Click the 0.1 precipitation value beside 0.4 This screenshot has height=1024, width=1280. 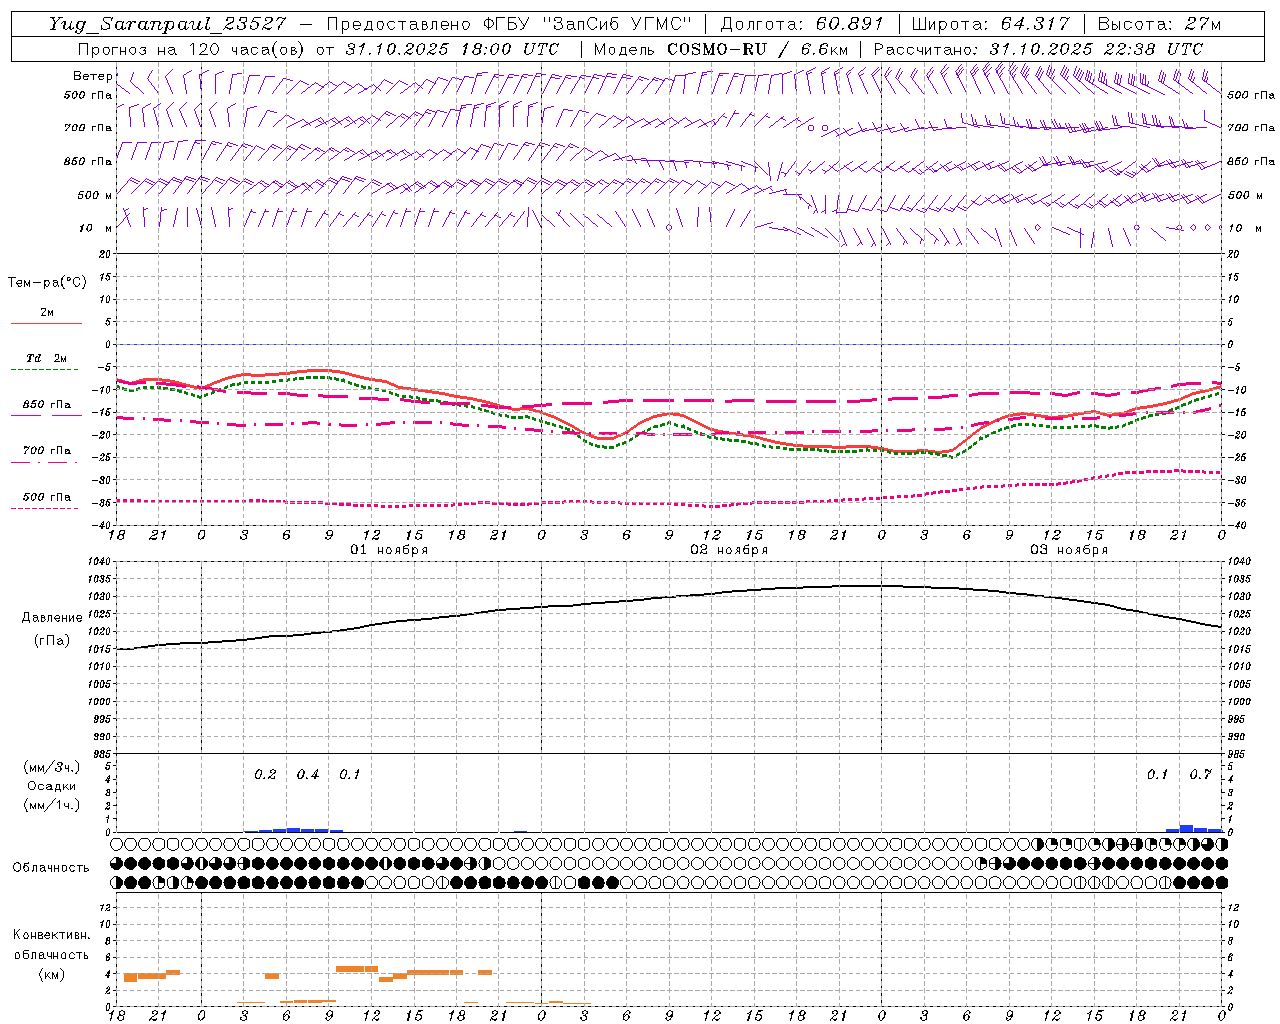349,775
